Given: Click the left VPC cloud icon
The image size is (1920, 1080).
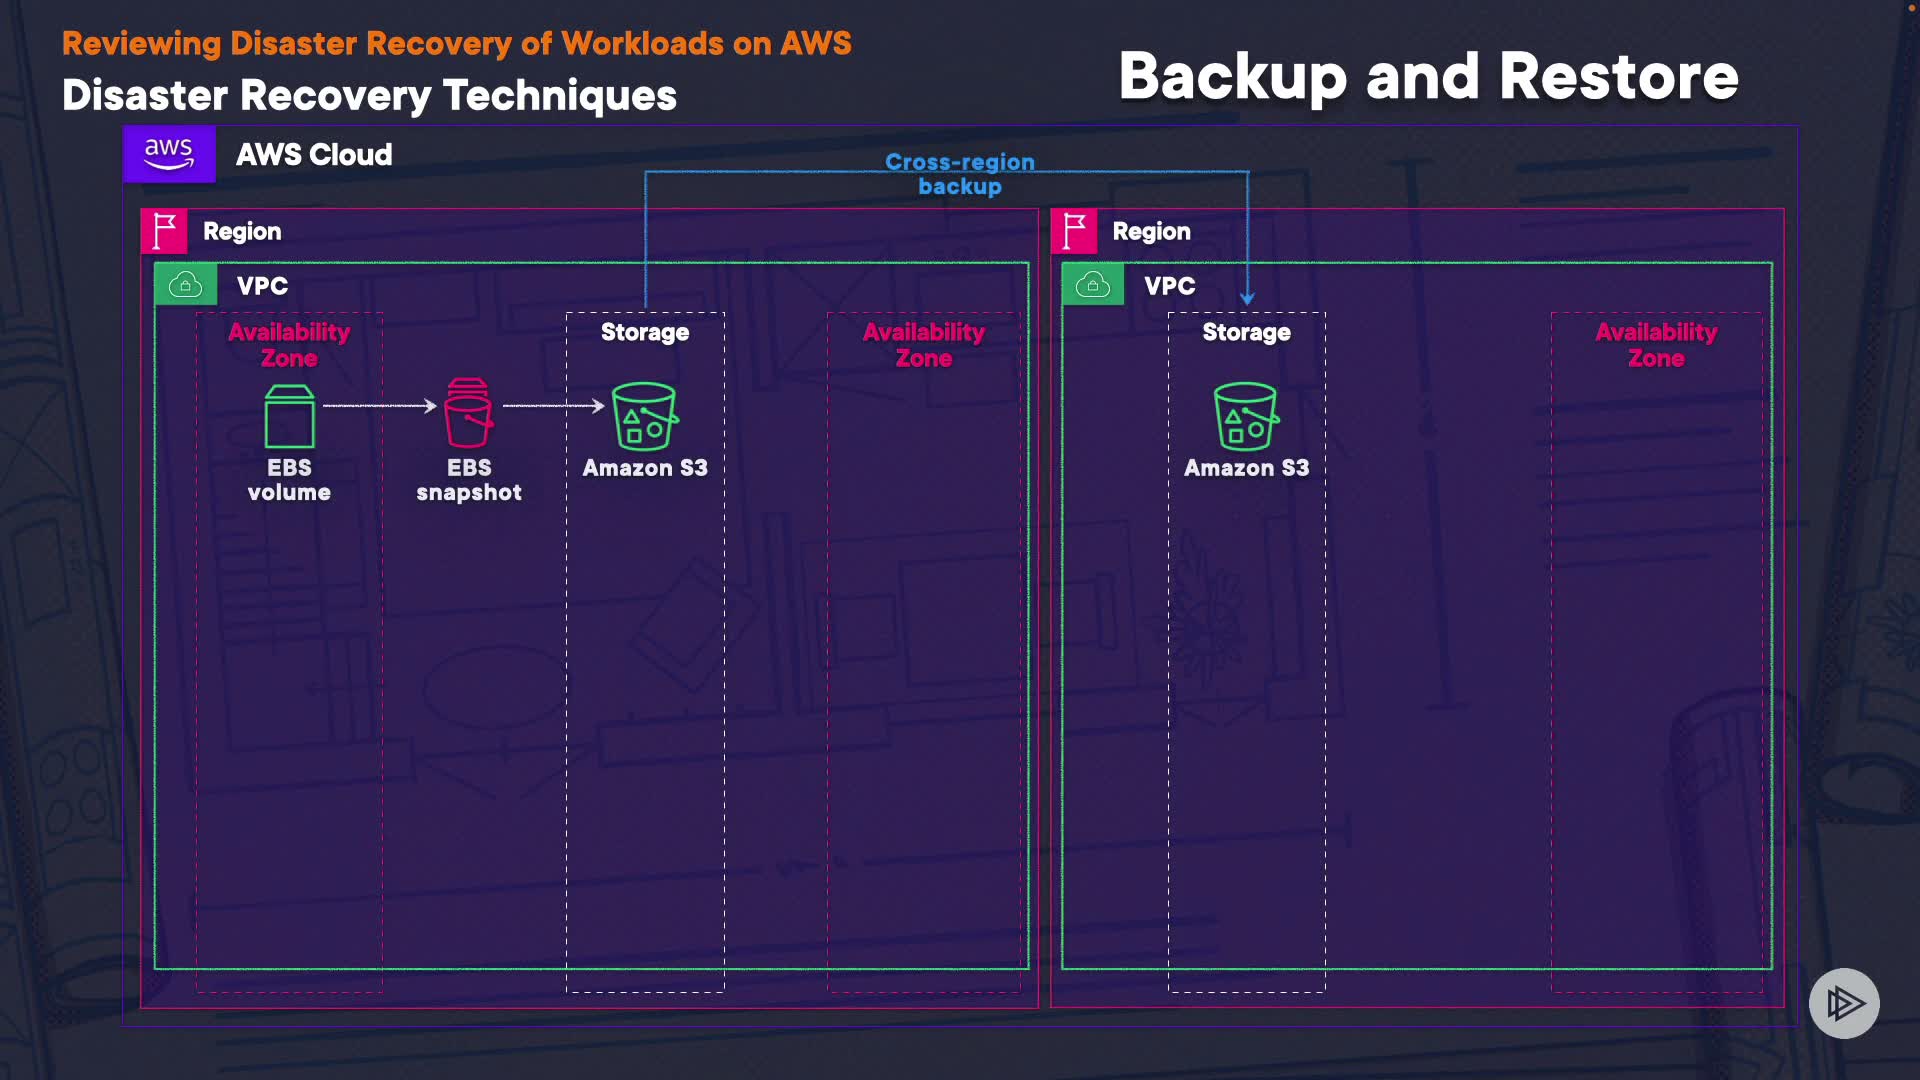Looking at the screenshot, I should pos(185,285).
